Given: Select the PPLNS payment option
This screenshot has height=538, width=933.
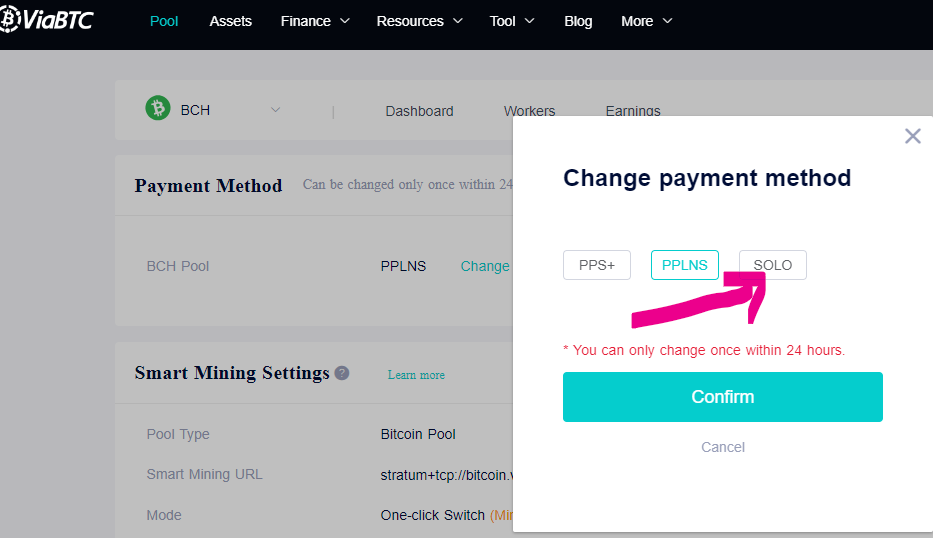Looking at the screenshot, I should point(685,265).
